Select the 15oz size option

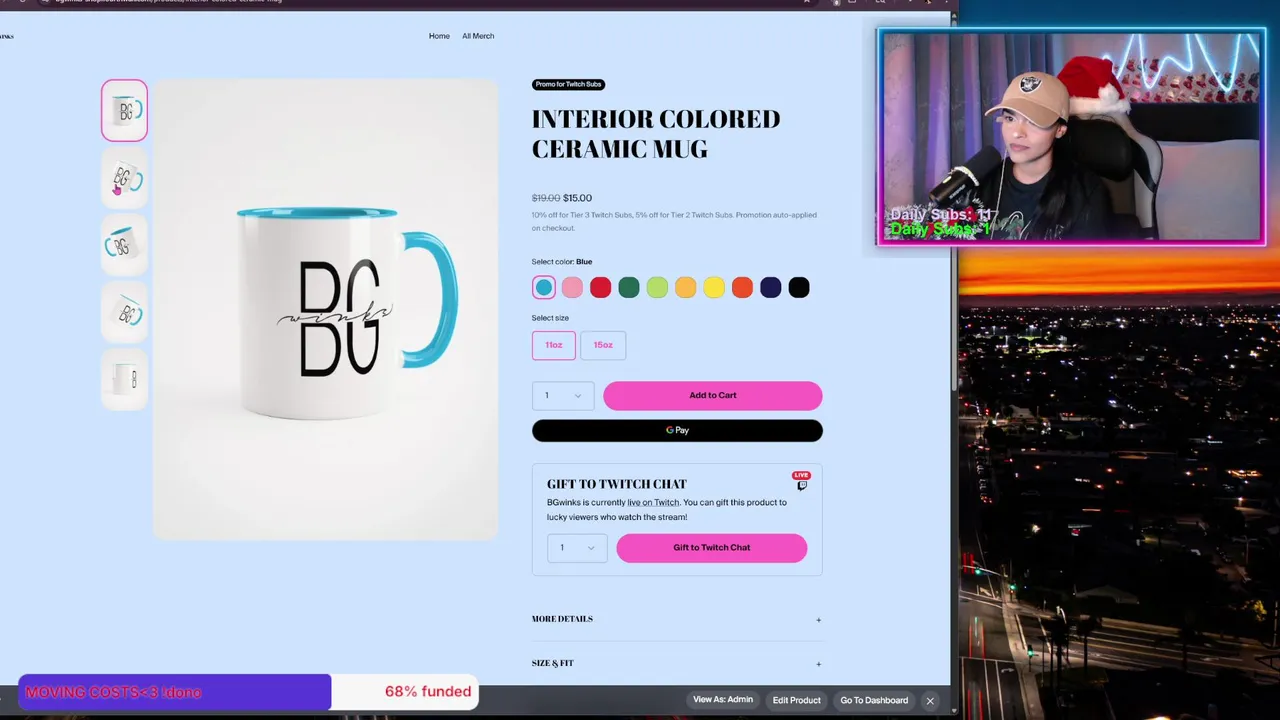[603, 345]
